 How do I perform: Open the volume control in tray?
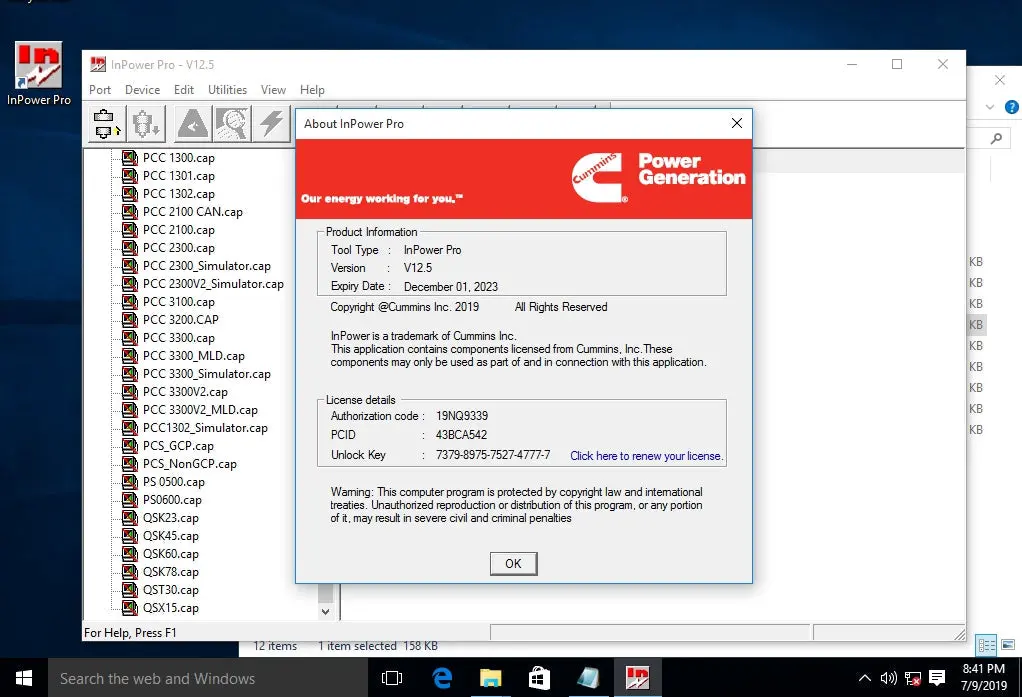point(888,678)
